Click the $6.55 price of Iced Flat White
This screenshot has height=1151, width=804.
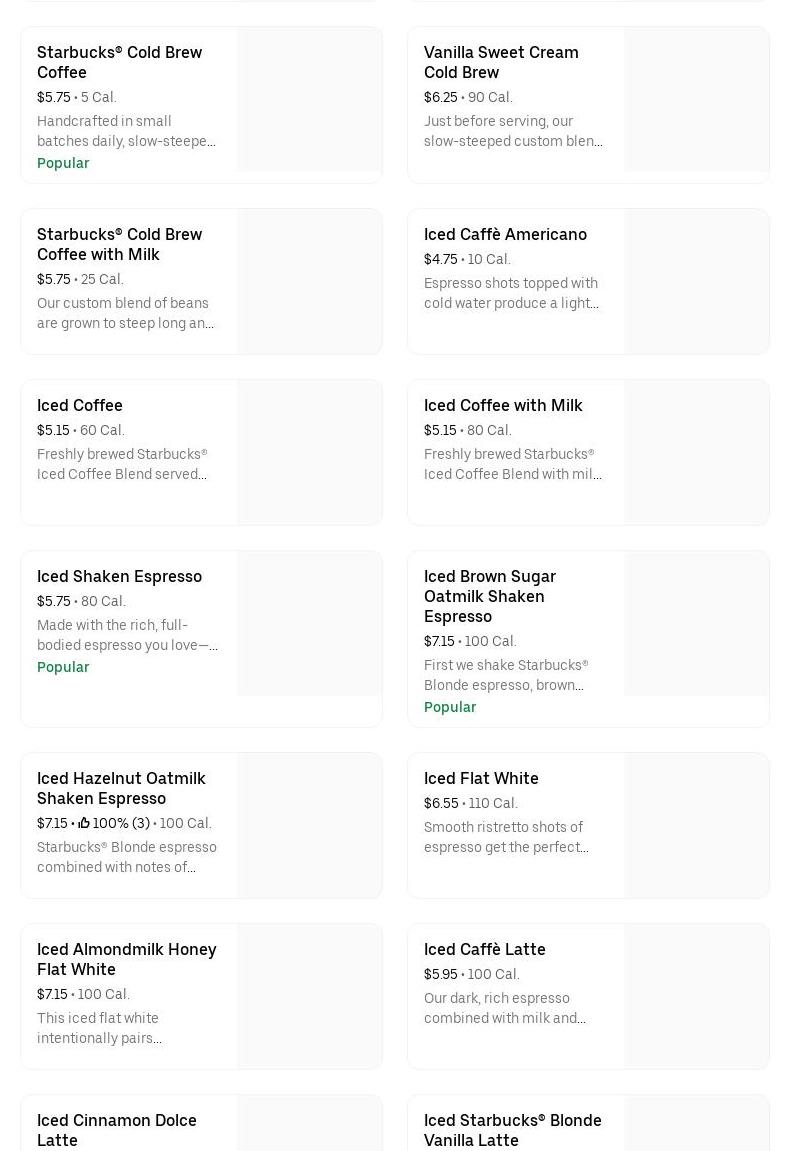441,803
